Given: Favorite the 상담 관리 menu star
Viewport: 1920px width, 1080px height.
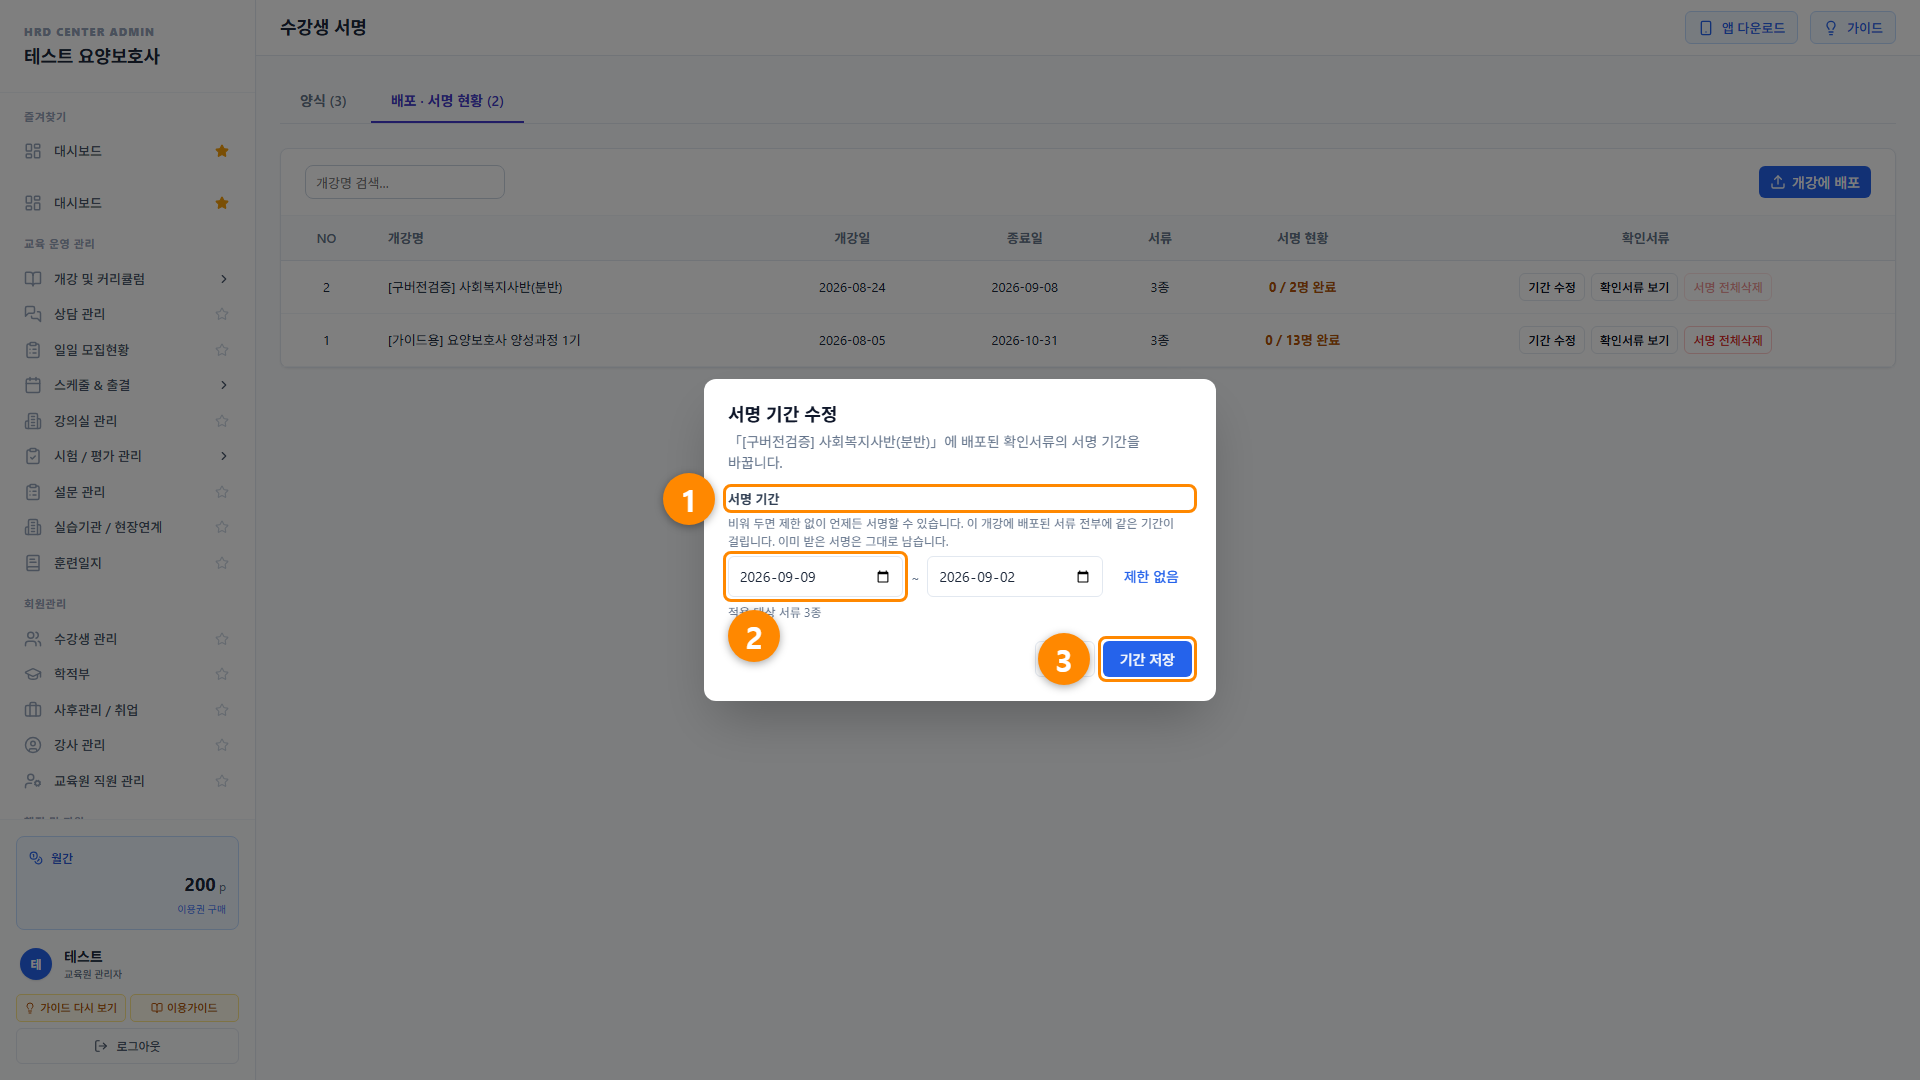Looking at the screenshot, I should point(222,314).
